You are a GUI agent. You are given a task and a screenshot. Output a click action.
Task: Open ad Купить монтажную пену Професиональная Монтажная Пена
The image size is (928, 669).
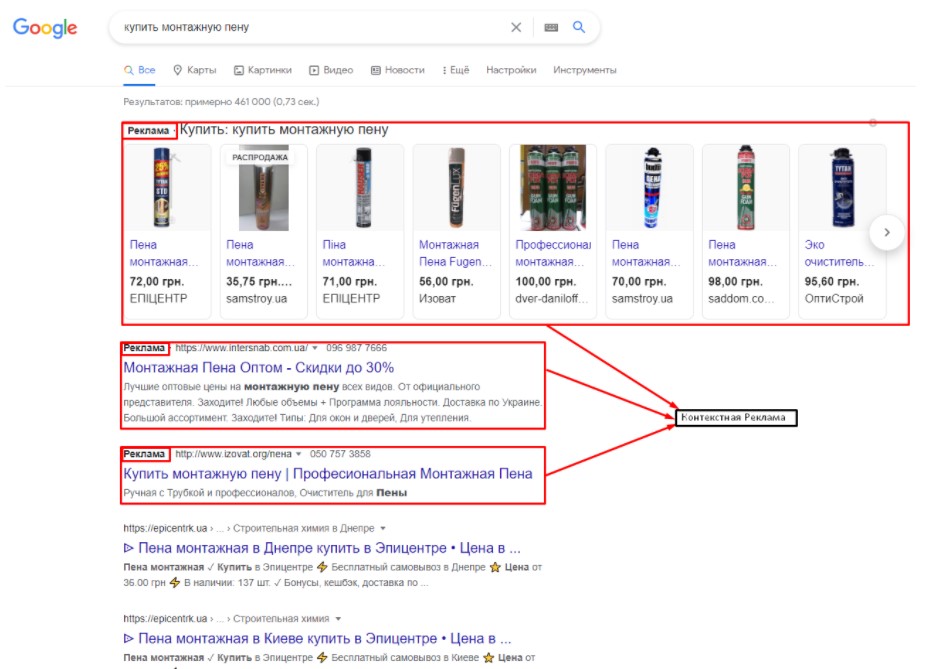click(x=328, y=474)
